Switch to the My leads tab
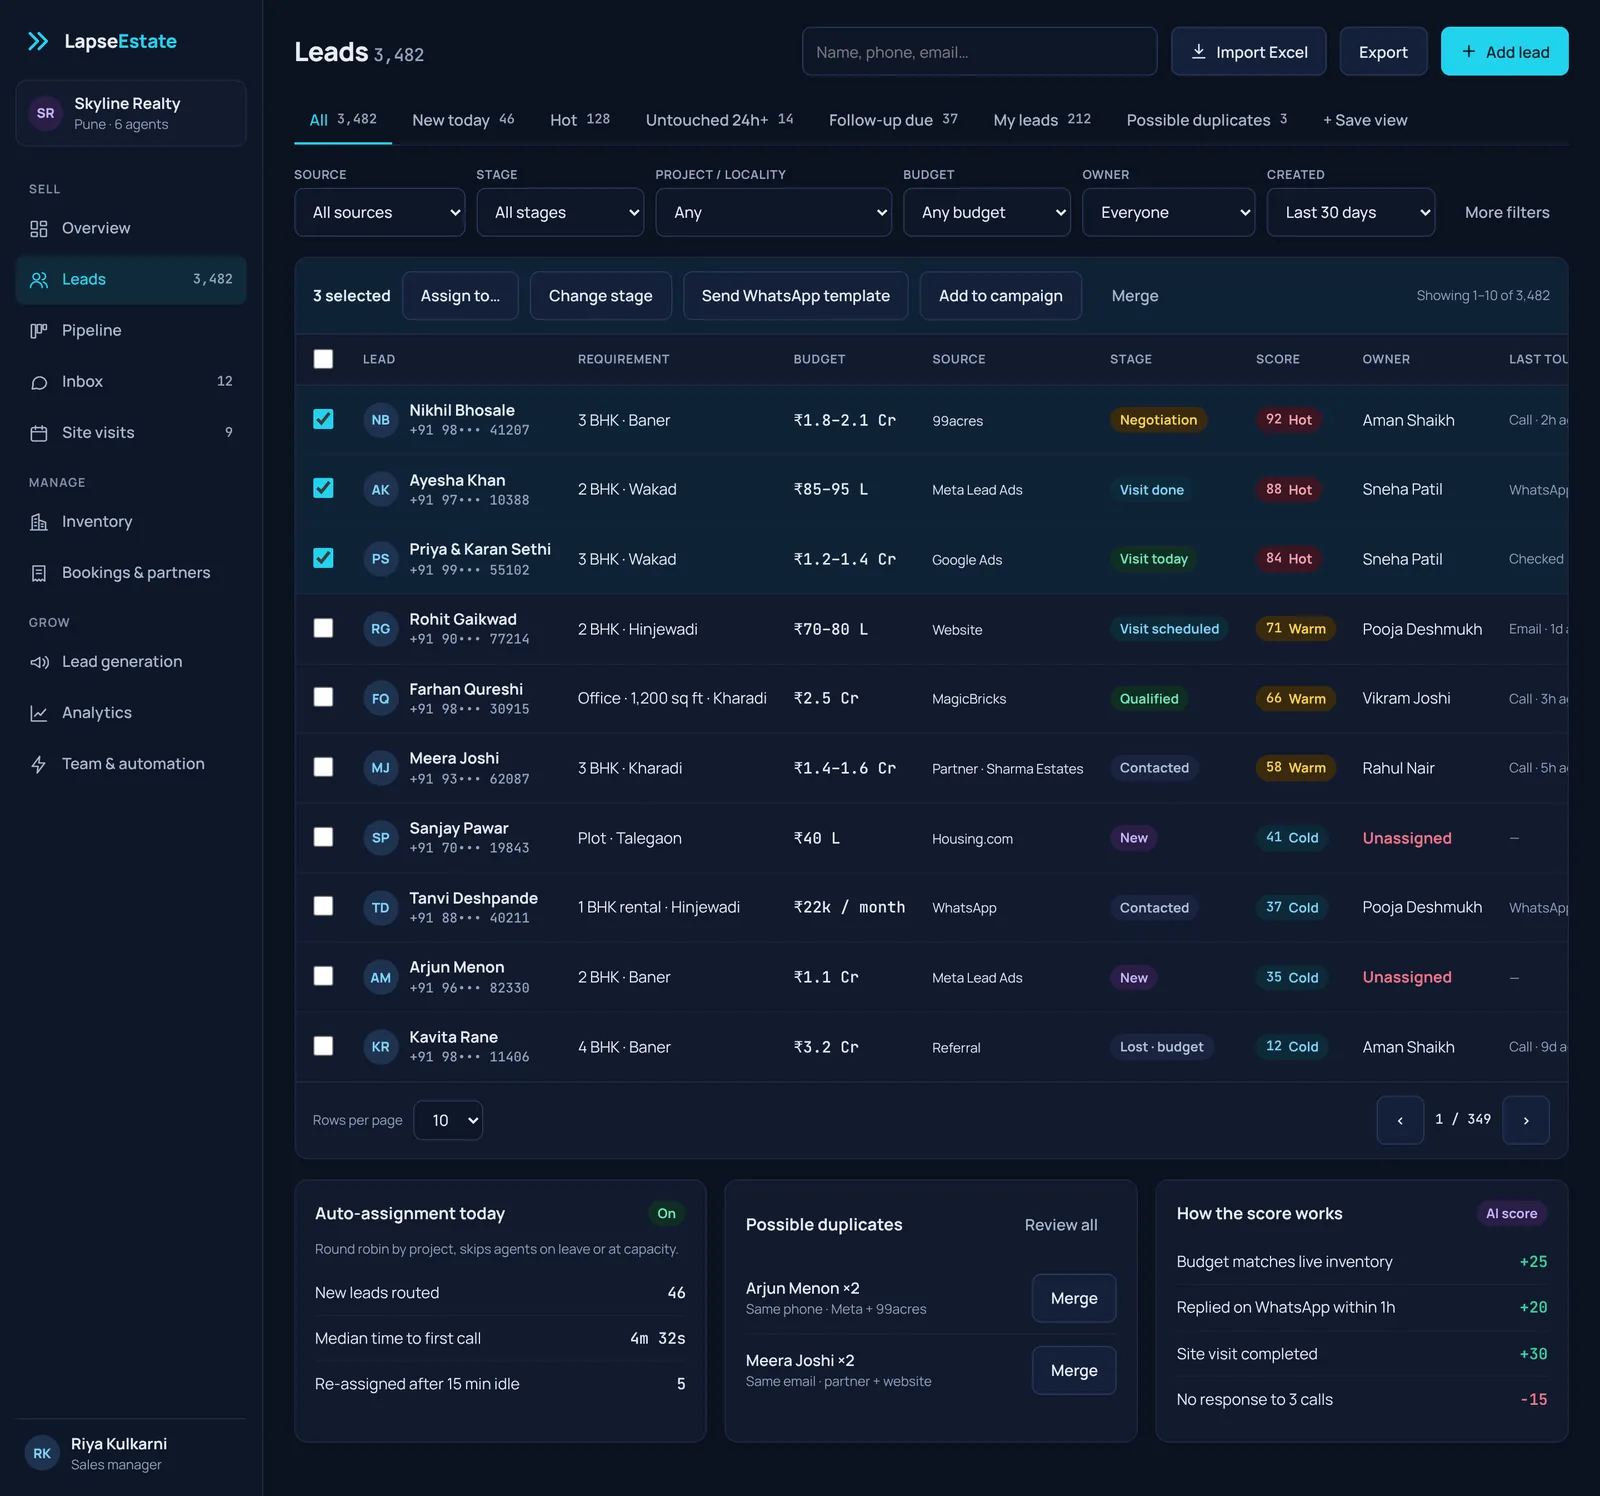 click(1042, 120)
